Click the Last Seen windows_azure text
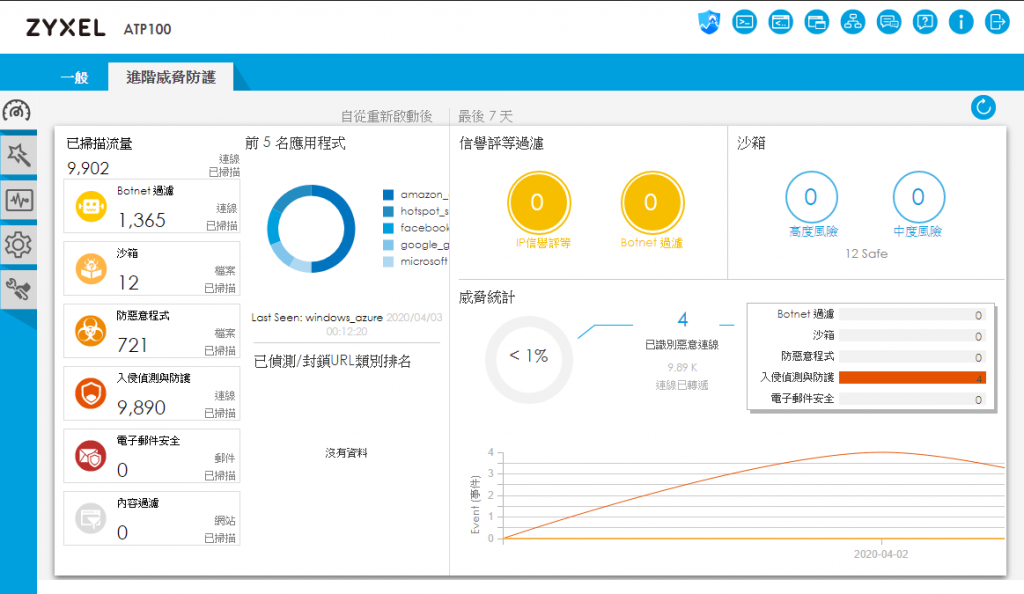1024x594 pixels. [317, 318]
